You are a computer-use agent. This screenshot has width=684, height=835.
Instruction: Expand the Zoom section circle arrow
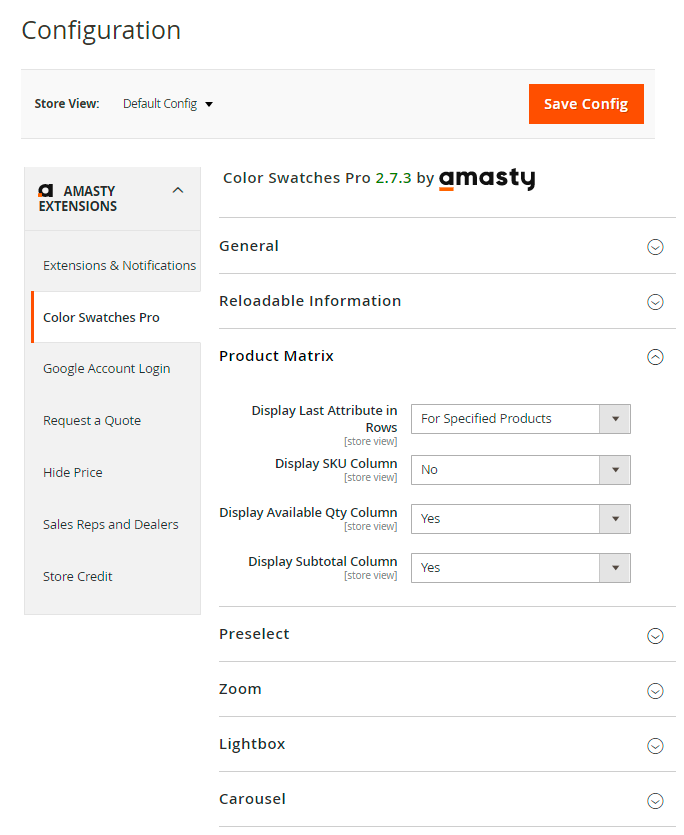(655, 690)
